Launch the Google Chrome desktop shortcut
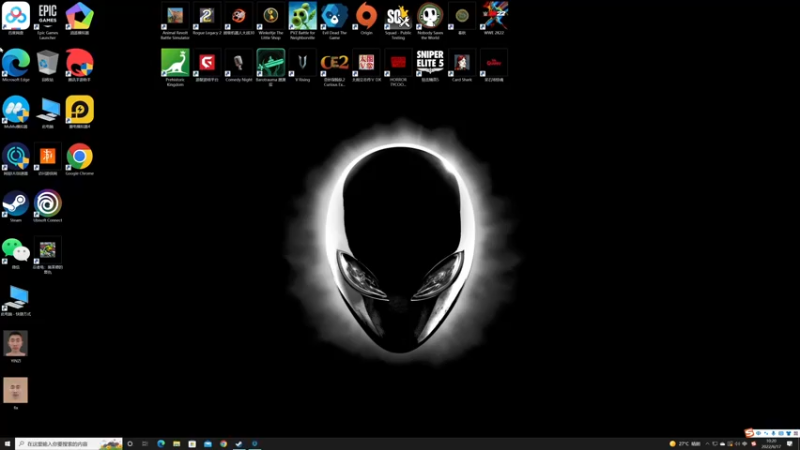 click(80, 158)
